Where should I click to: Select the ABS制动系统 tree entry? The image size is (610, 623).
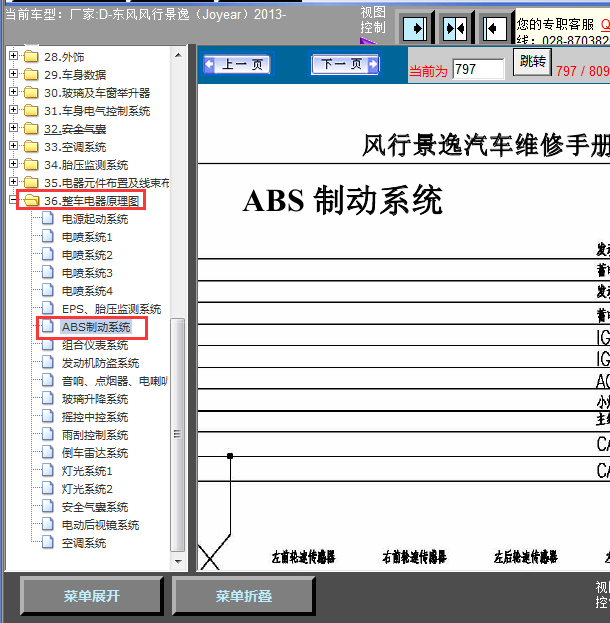coord(96,327)
